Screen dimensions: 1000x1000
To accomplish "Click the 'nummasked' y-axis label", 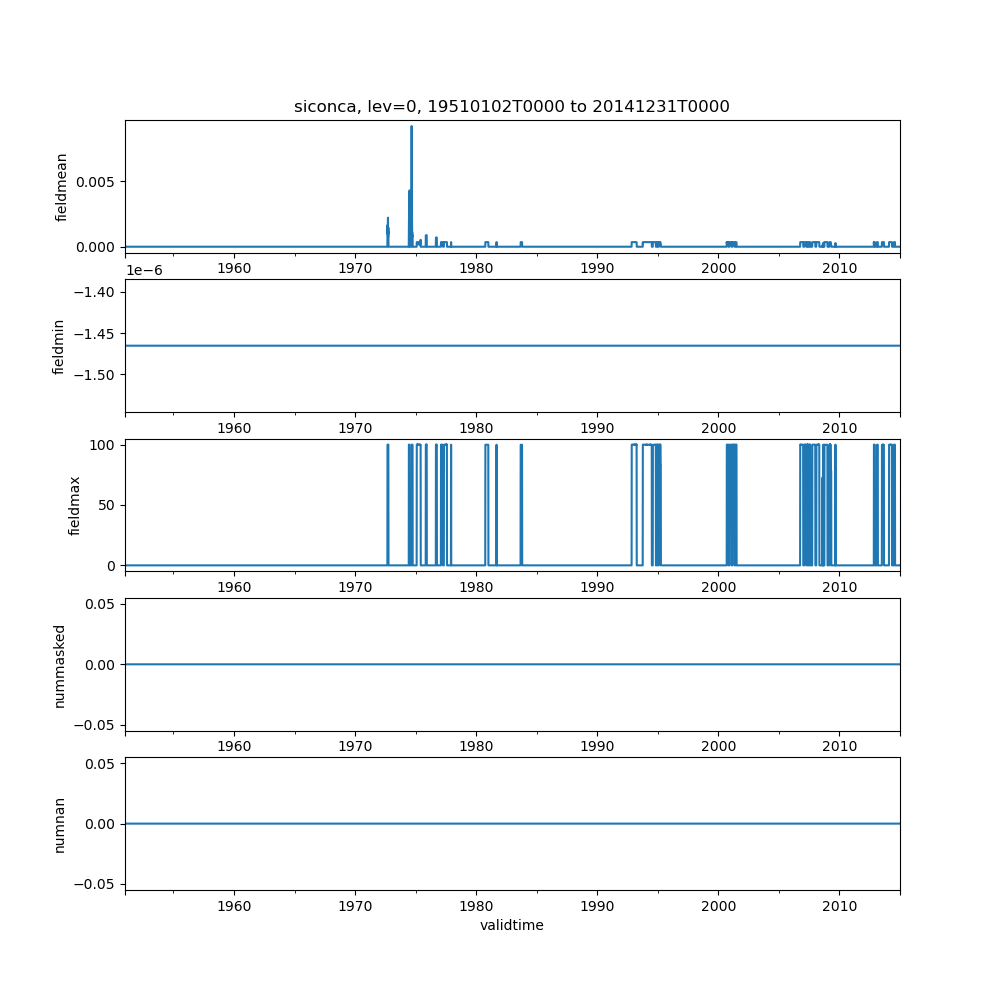I will point(59,666).
